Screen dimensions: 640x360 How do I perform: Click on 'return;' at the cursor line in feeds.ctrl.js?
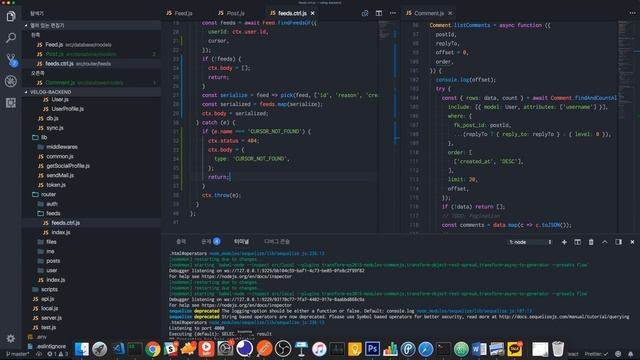click(219, 177)
